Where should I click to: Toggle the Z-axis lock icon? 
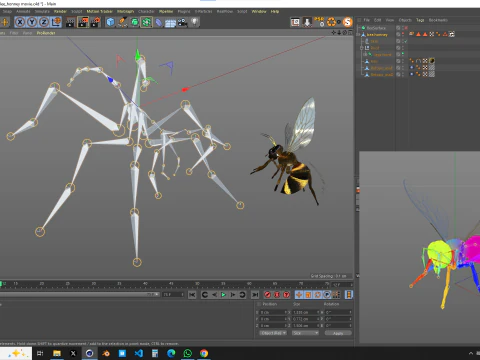[44, 22]
